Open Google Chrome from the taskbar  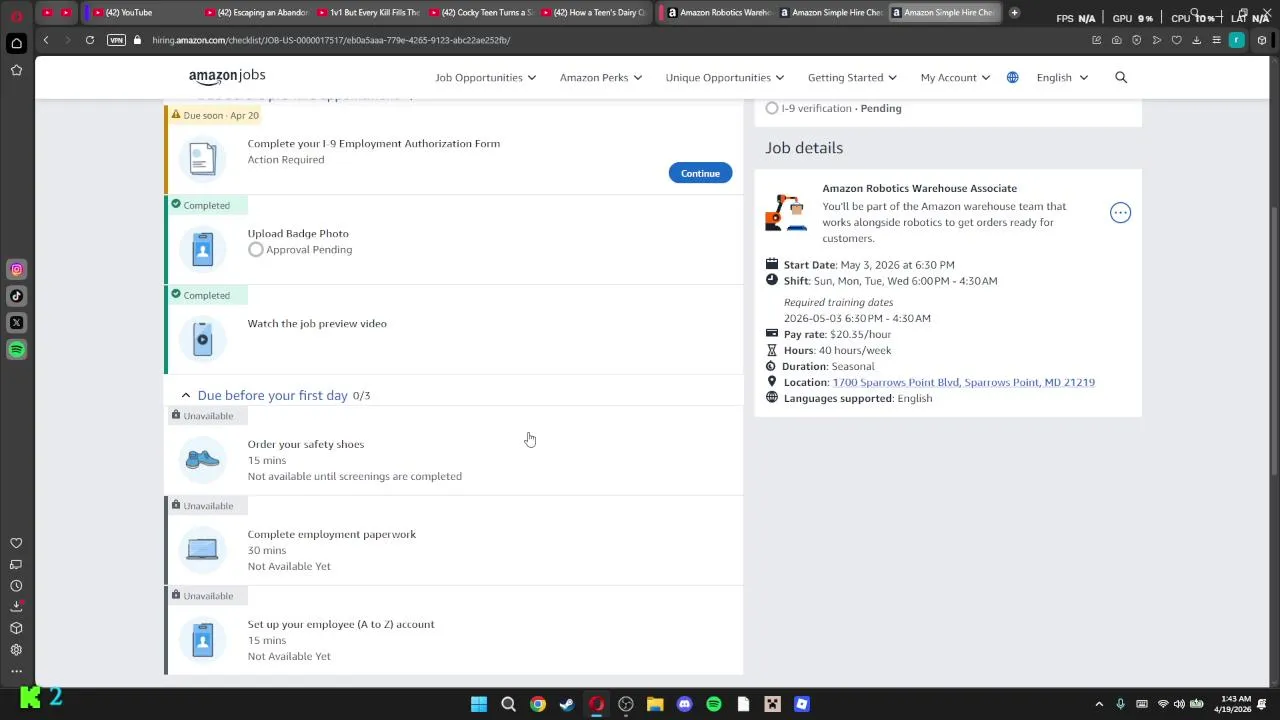(x=538, y=704)
